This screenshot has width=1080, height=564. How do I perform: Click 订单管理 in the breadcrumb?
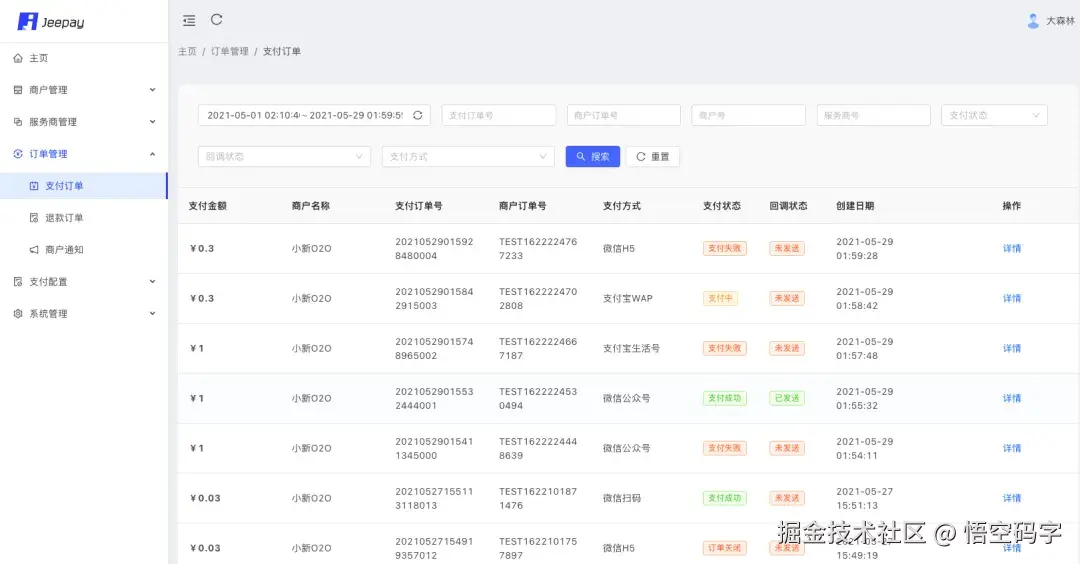229,52
